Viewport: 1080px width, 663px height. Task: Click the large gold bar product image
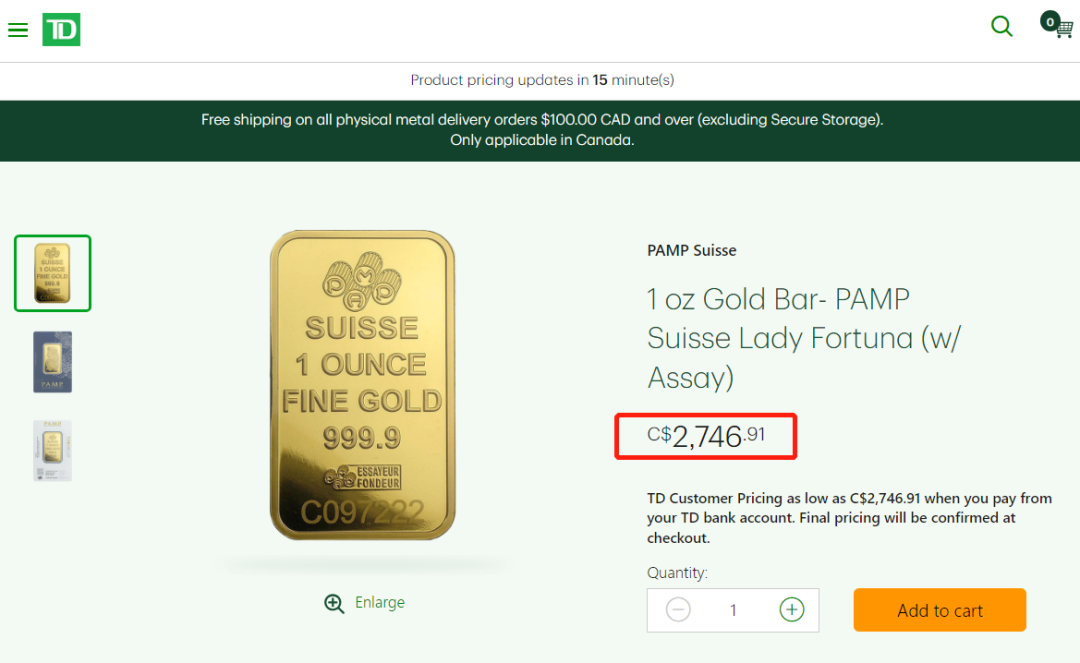pos(362,385)
